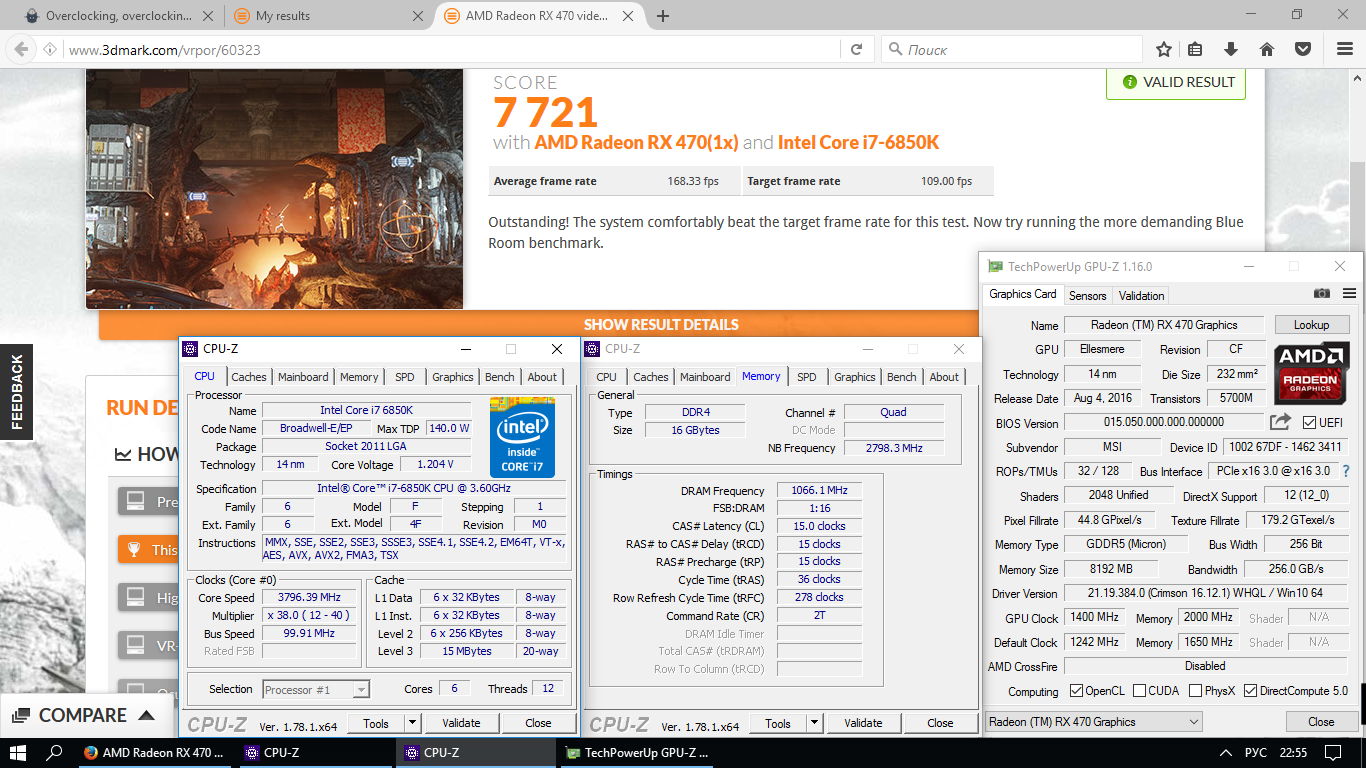Image resolution: width=1366 pixels, height=768 pixels.
Task: Click GPU-Z screenshot camera icon
Action: 1322,294
